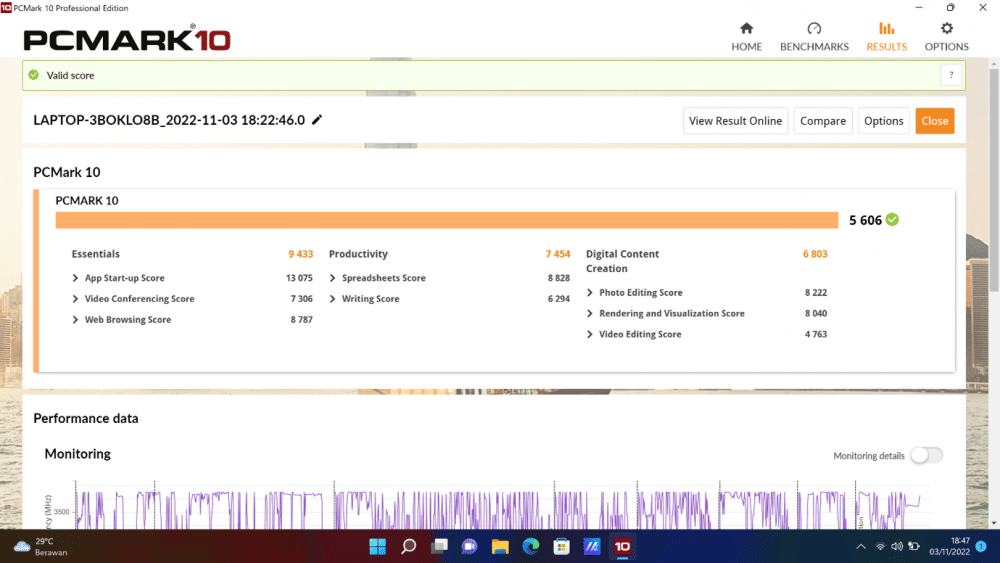Open the Benchmarks gauge icon
1000x563 pixels.
coord(814,29)
